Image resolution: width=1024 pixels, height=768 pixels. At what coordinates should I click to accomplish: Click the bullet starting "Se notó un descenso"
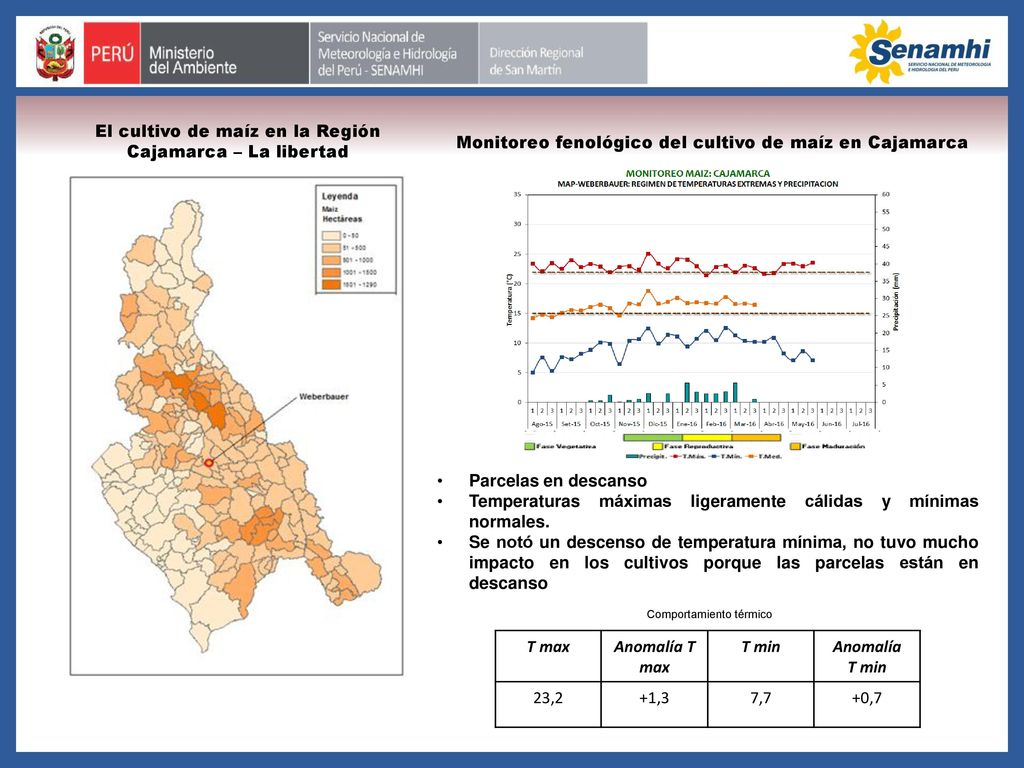click(724, 562)
